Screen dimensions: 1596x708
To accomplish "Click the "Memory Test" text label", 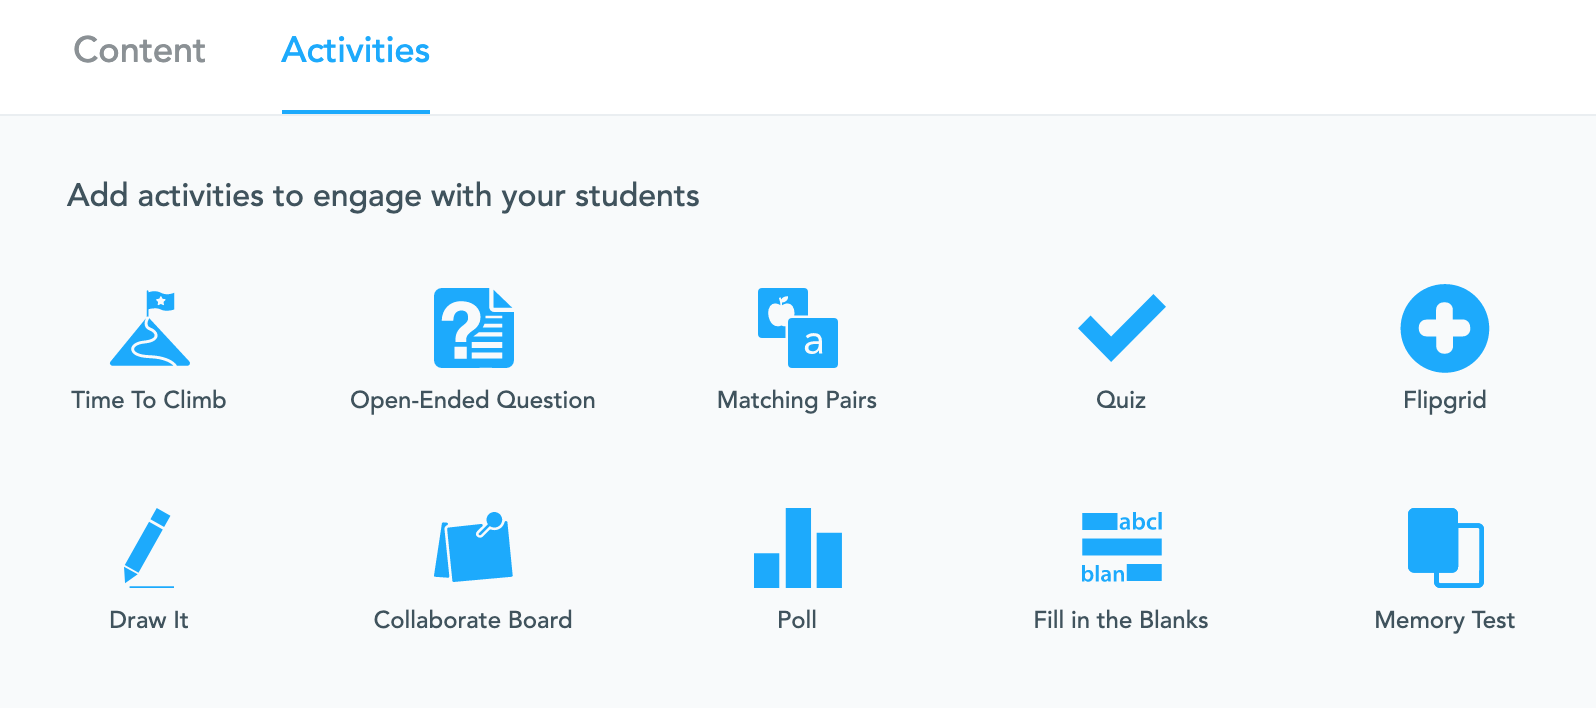I will point(1445,620).
